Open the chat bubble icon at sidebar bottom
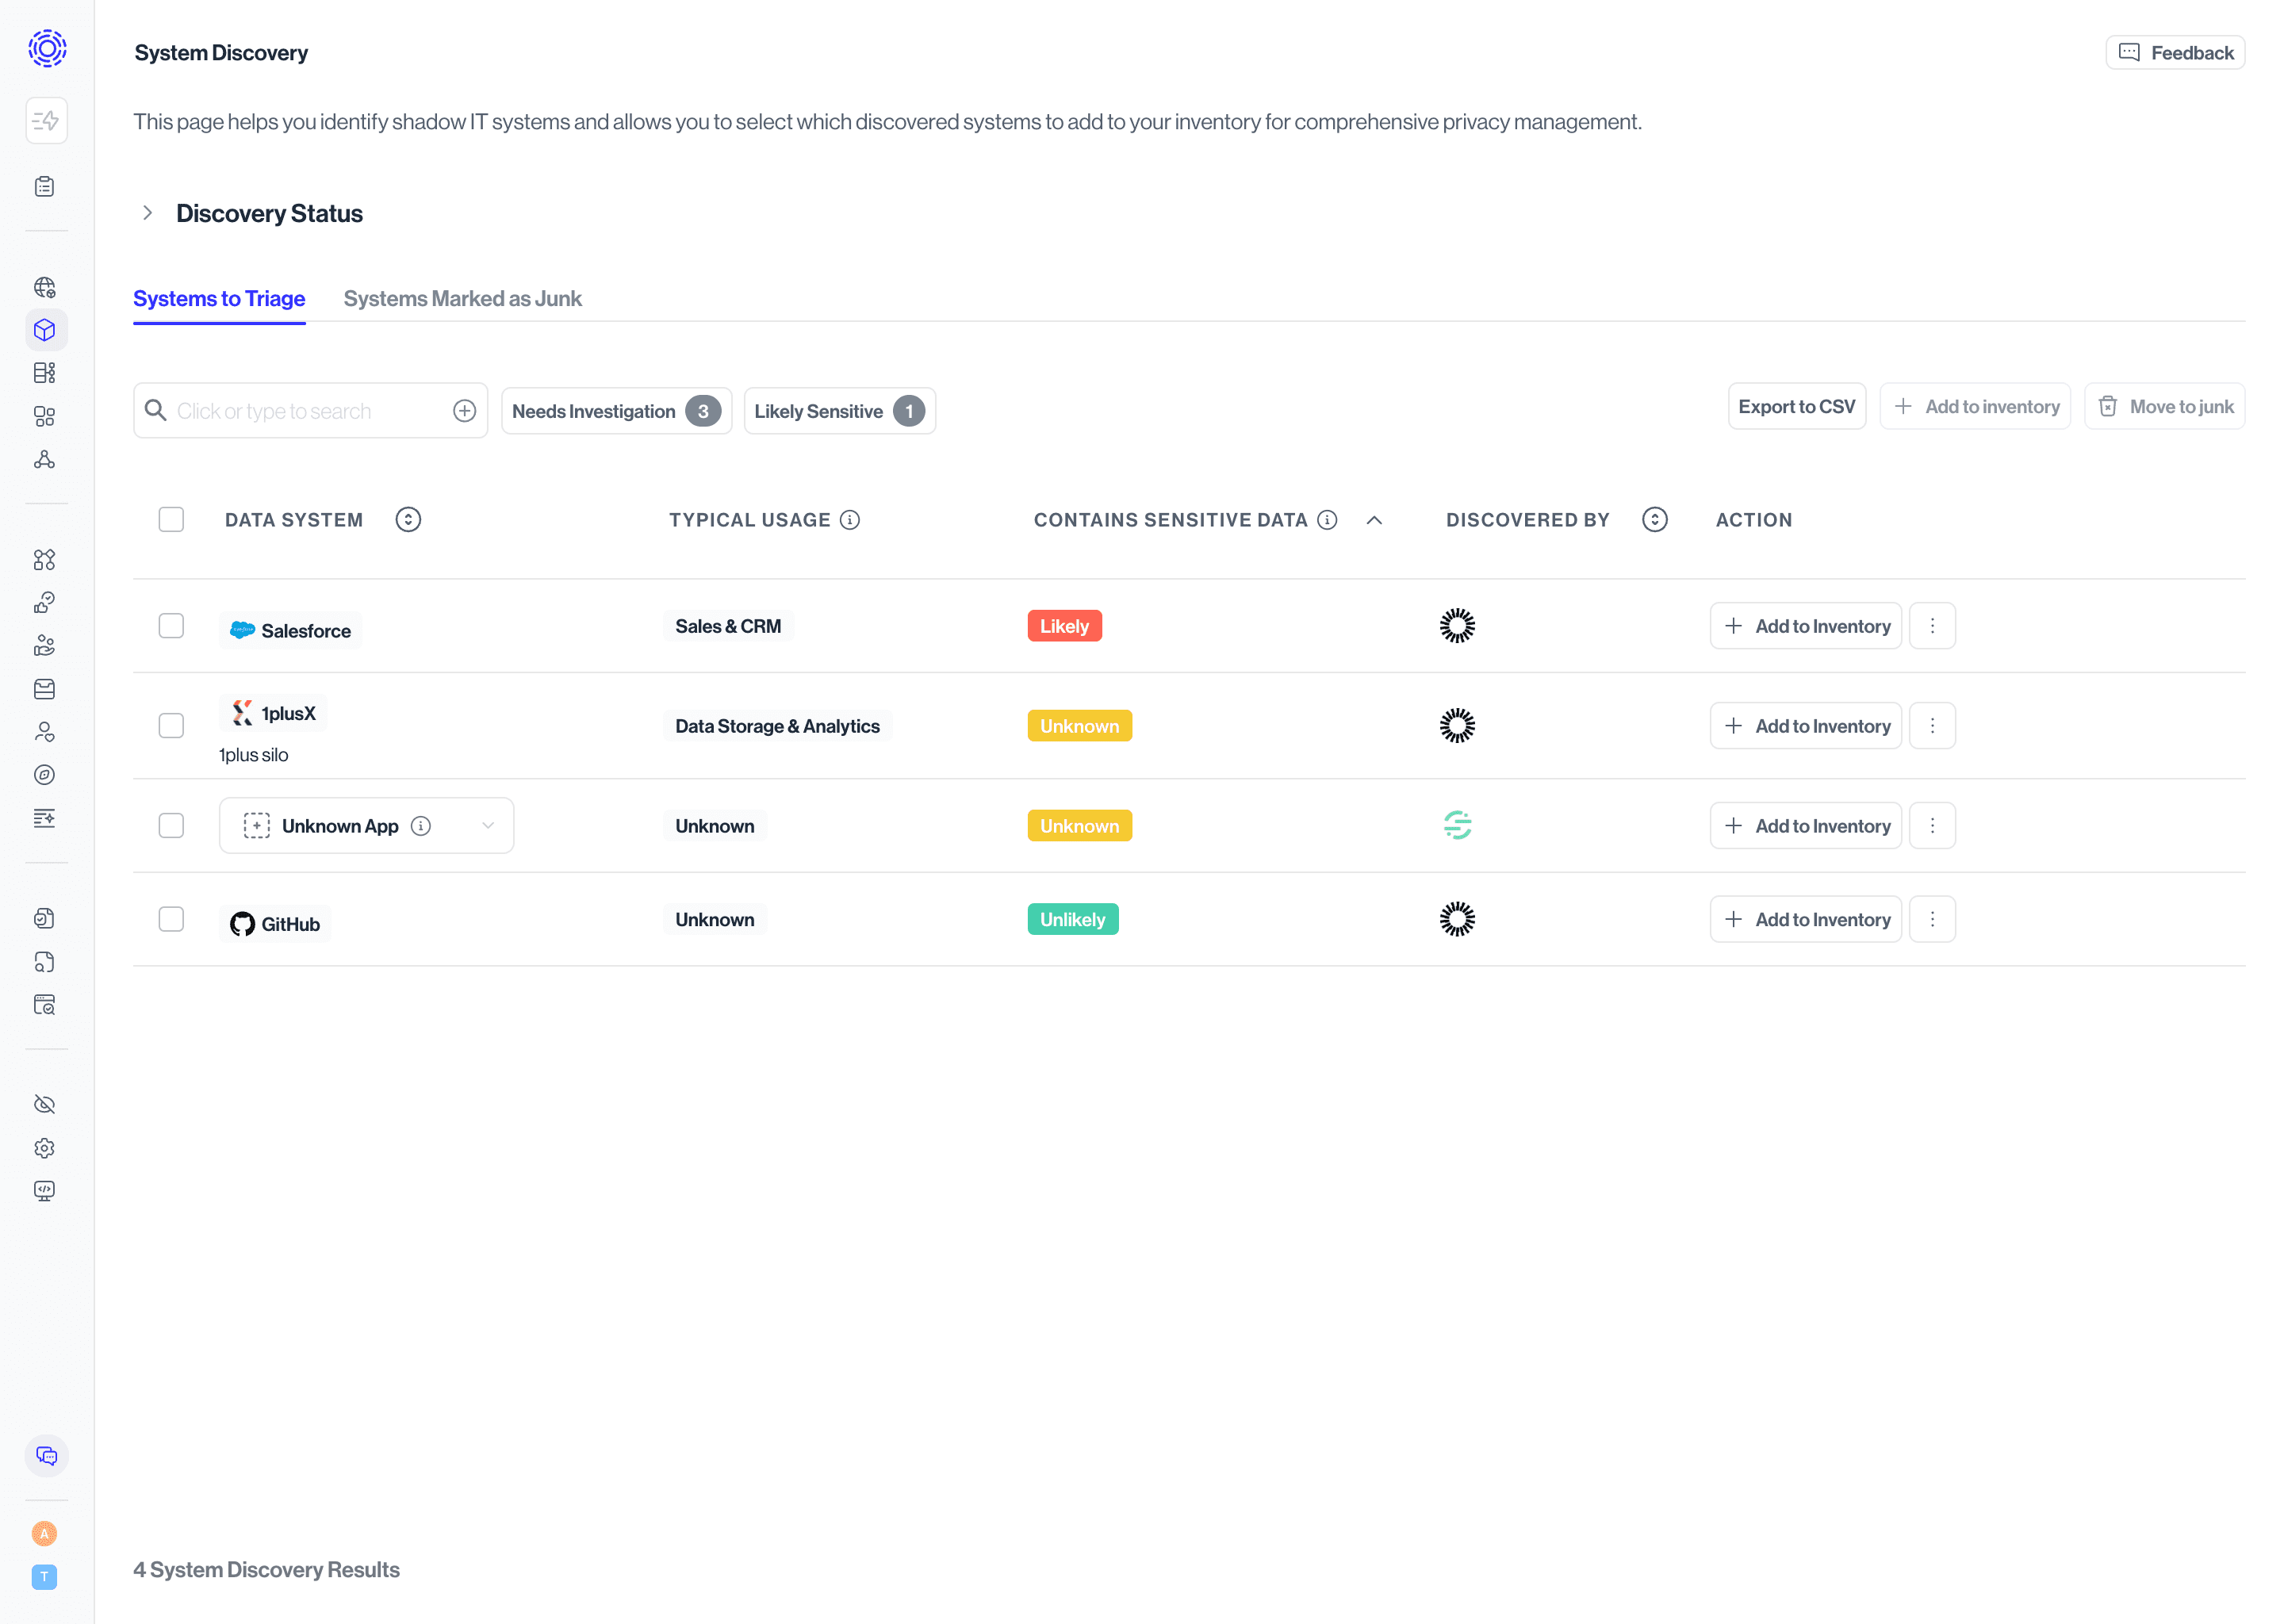Viewport: 2284px width, 1624px height. point(46,1456)
